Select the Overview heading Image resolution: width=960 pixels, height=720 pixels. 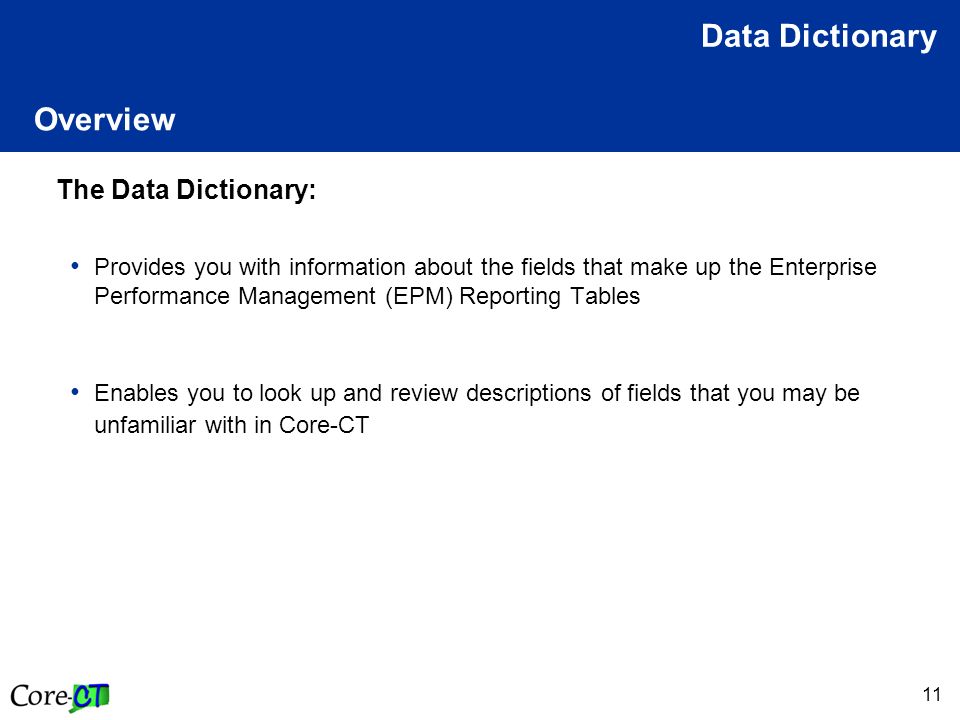pyautogui.click(x=105, y=119)
